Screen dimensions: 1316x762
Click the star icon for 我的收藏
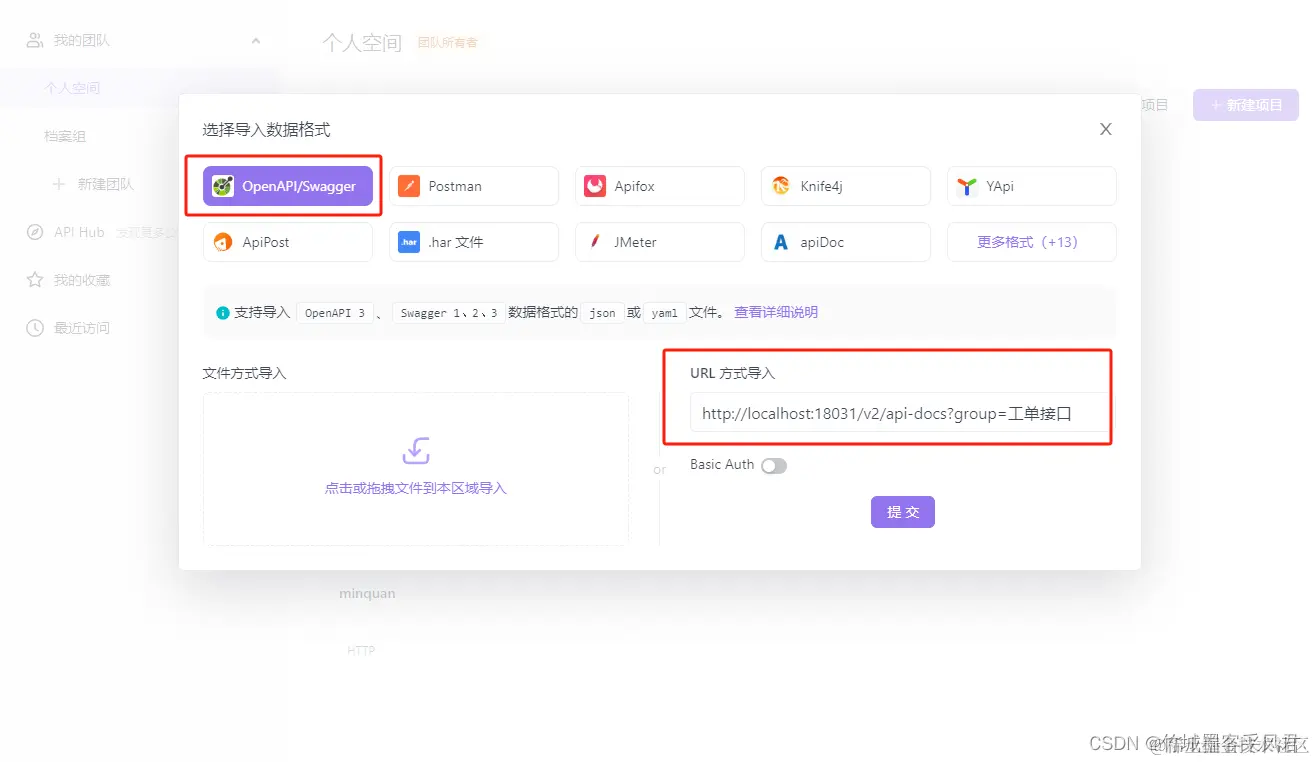pyautogui.click(x=35, y=280)
